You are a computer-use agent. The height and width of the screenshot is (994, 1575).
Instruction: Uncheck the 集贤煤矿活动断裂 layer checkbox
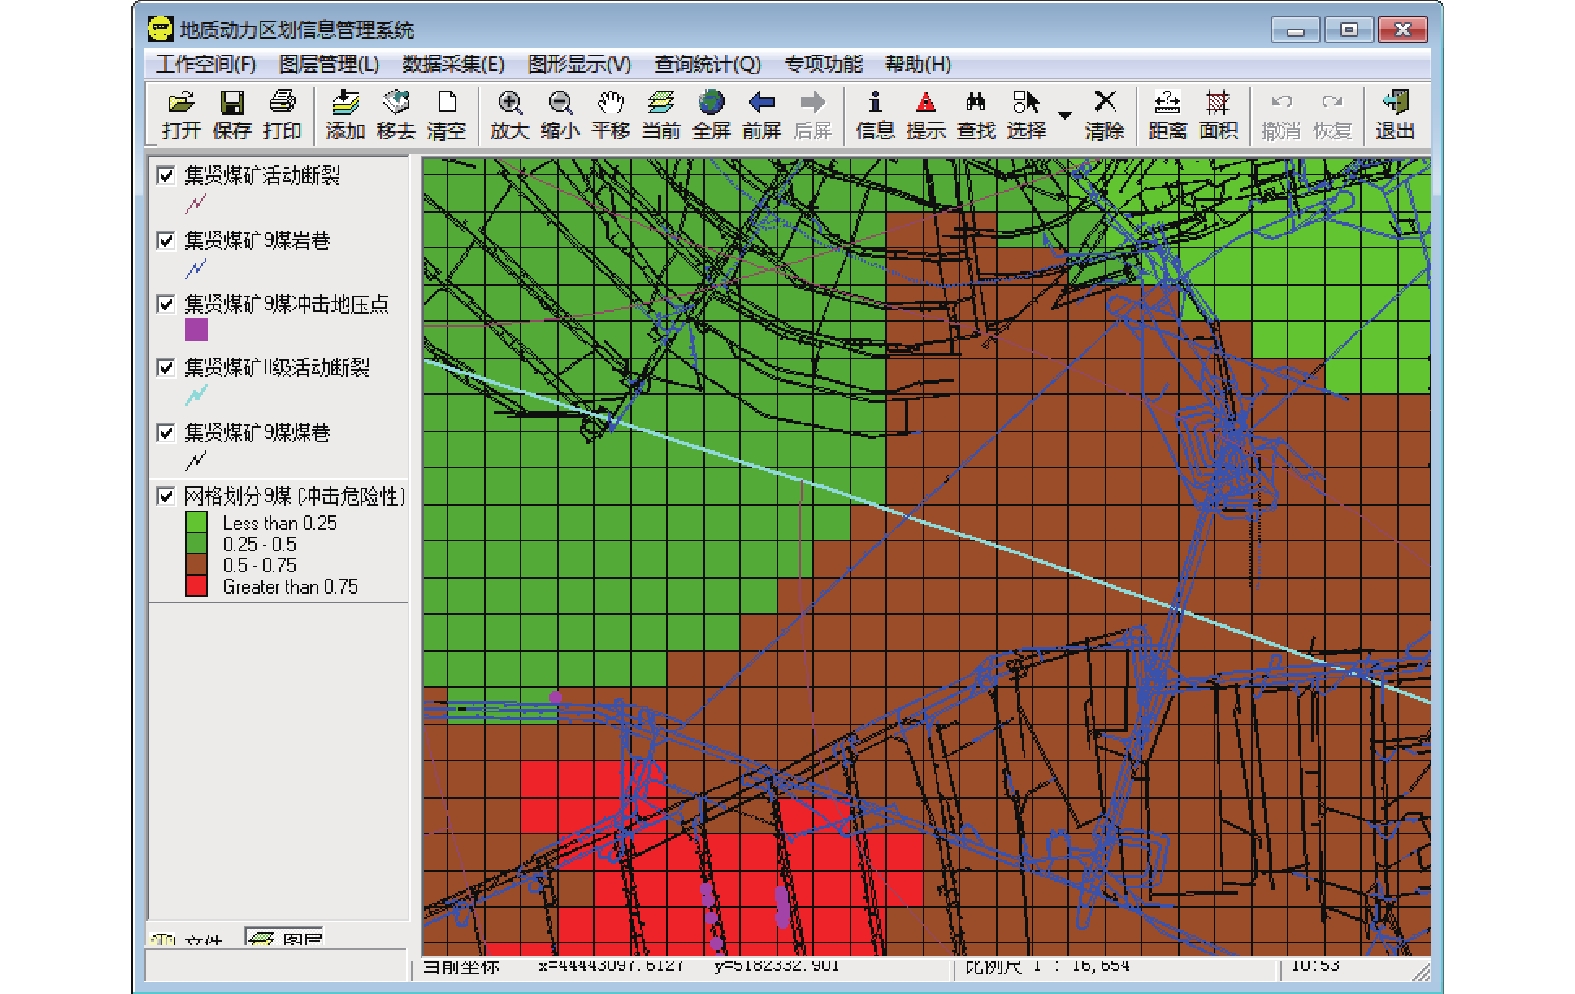[x=166, y=176]
